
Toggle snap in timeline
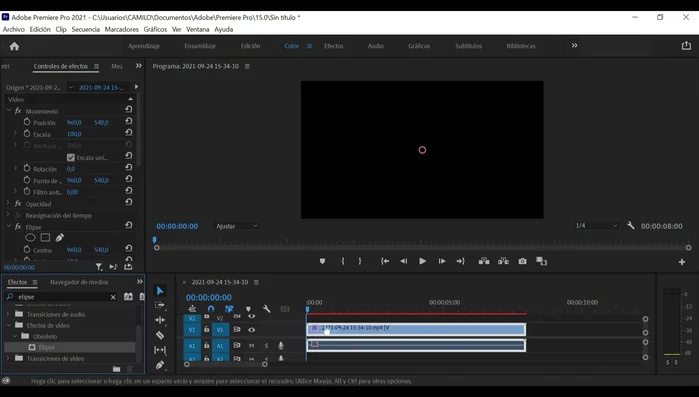(x=211, y=309)
